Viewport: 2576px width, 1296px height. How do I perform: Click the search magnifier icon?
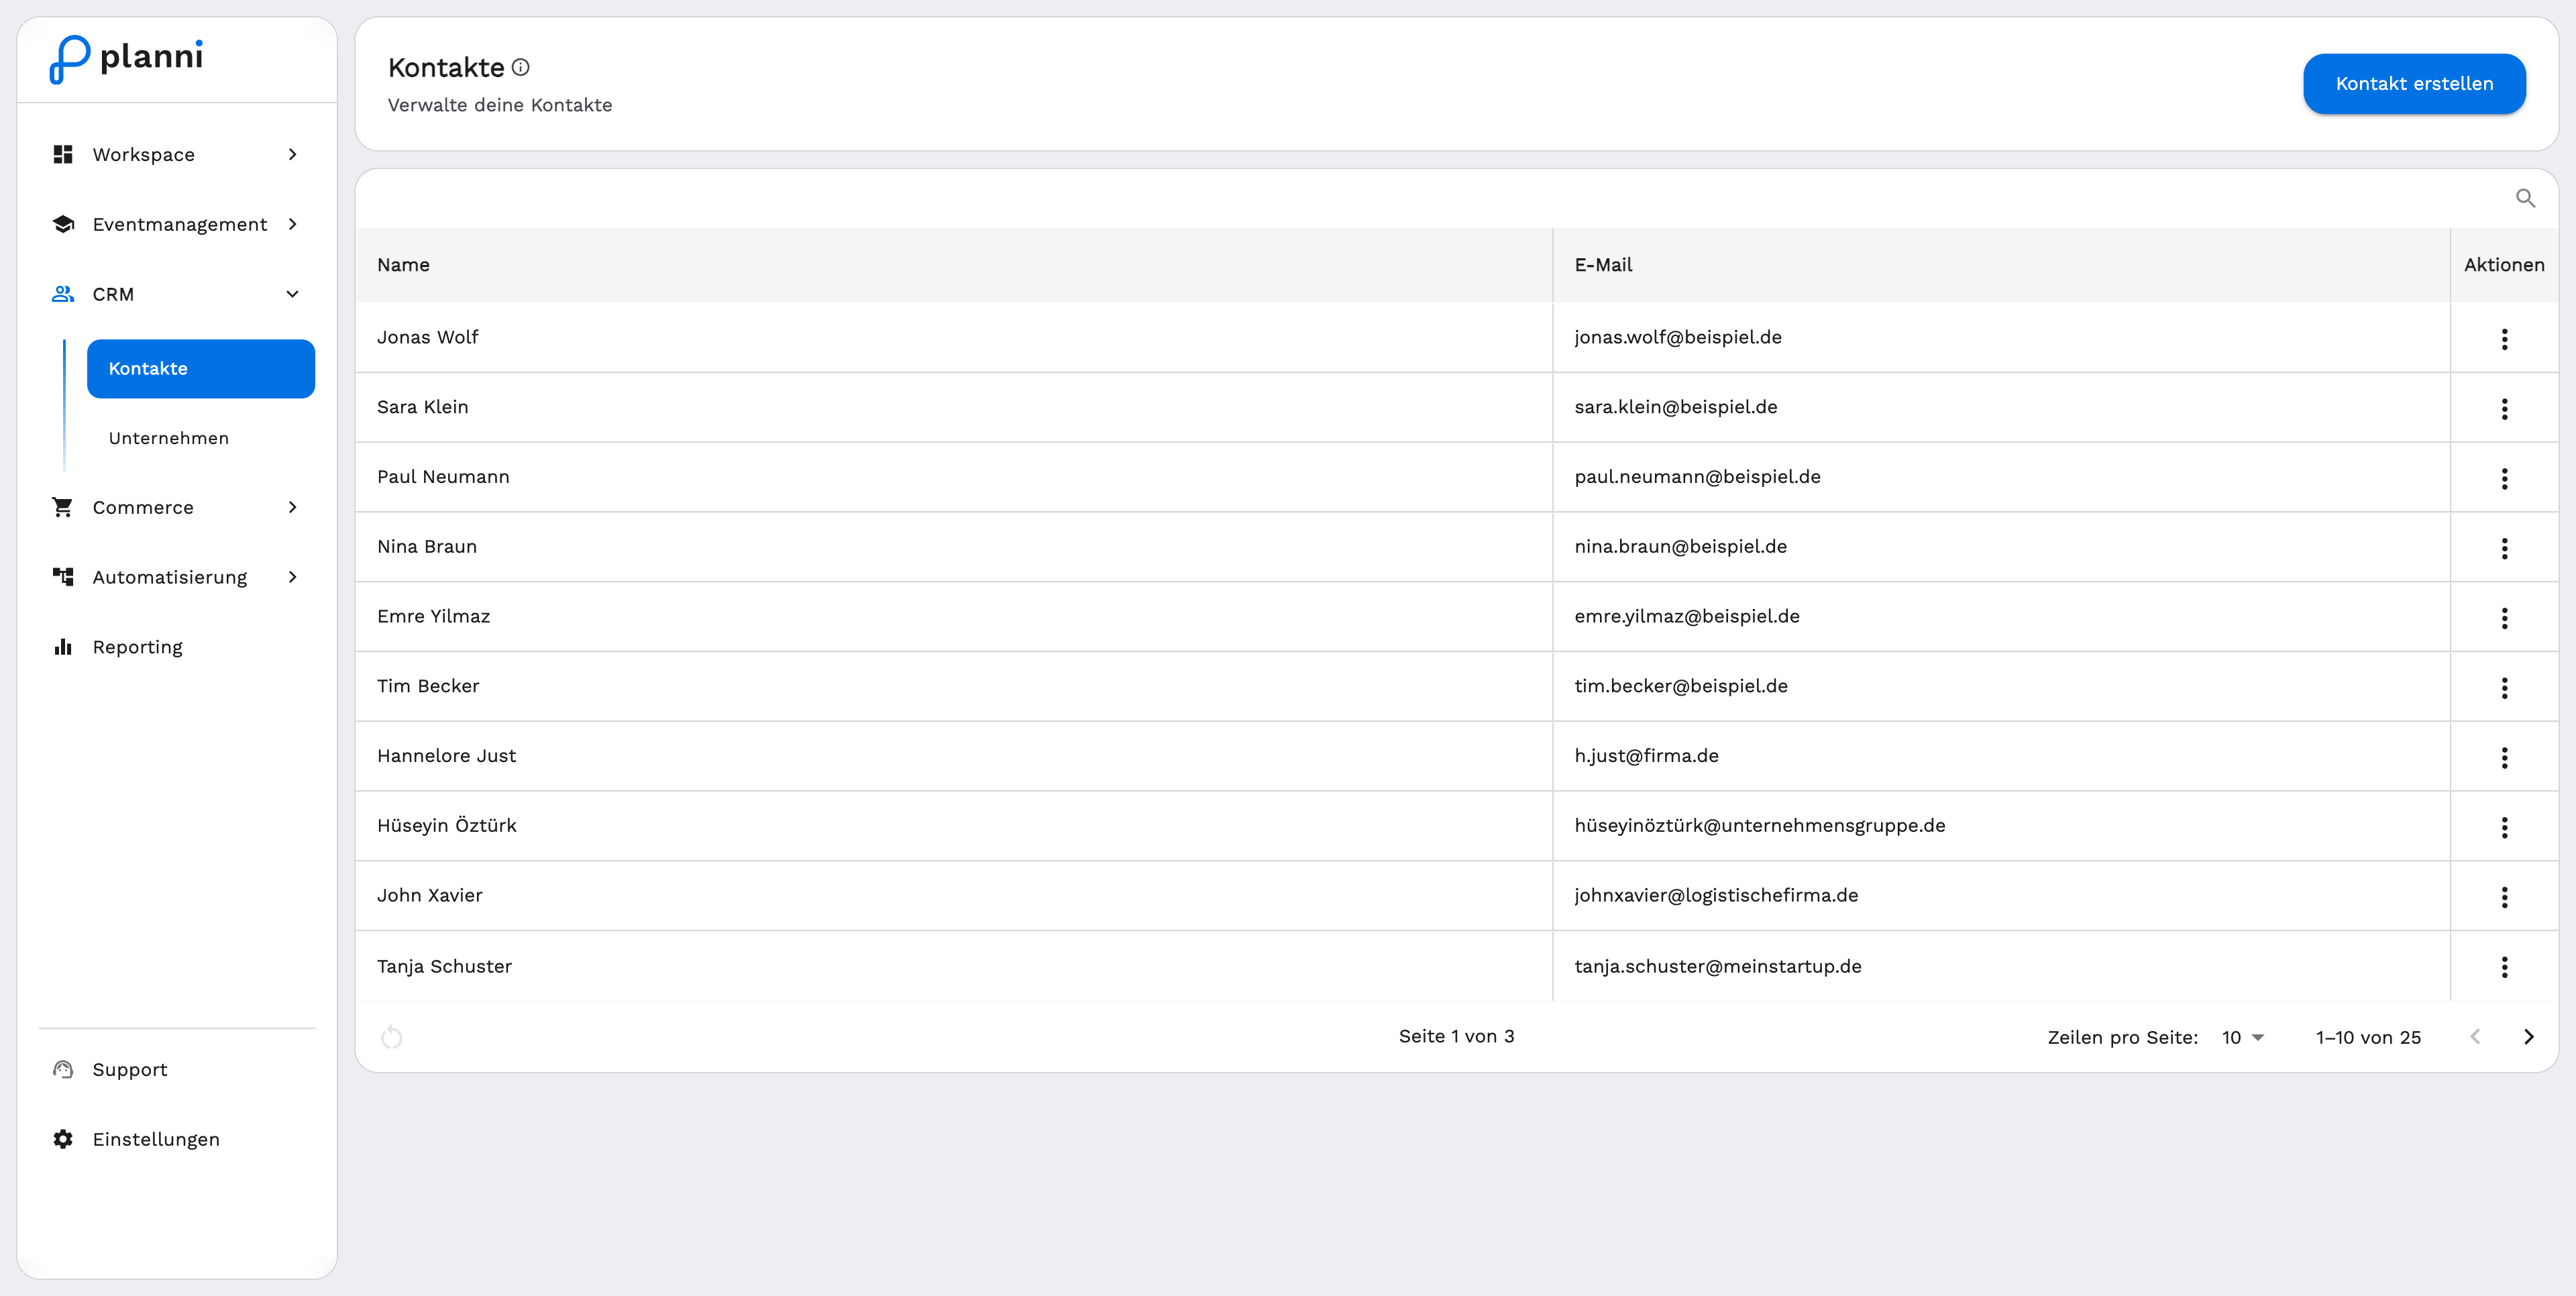click(2525, 198)
